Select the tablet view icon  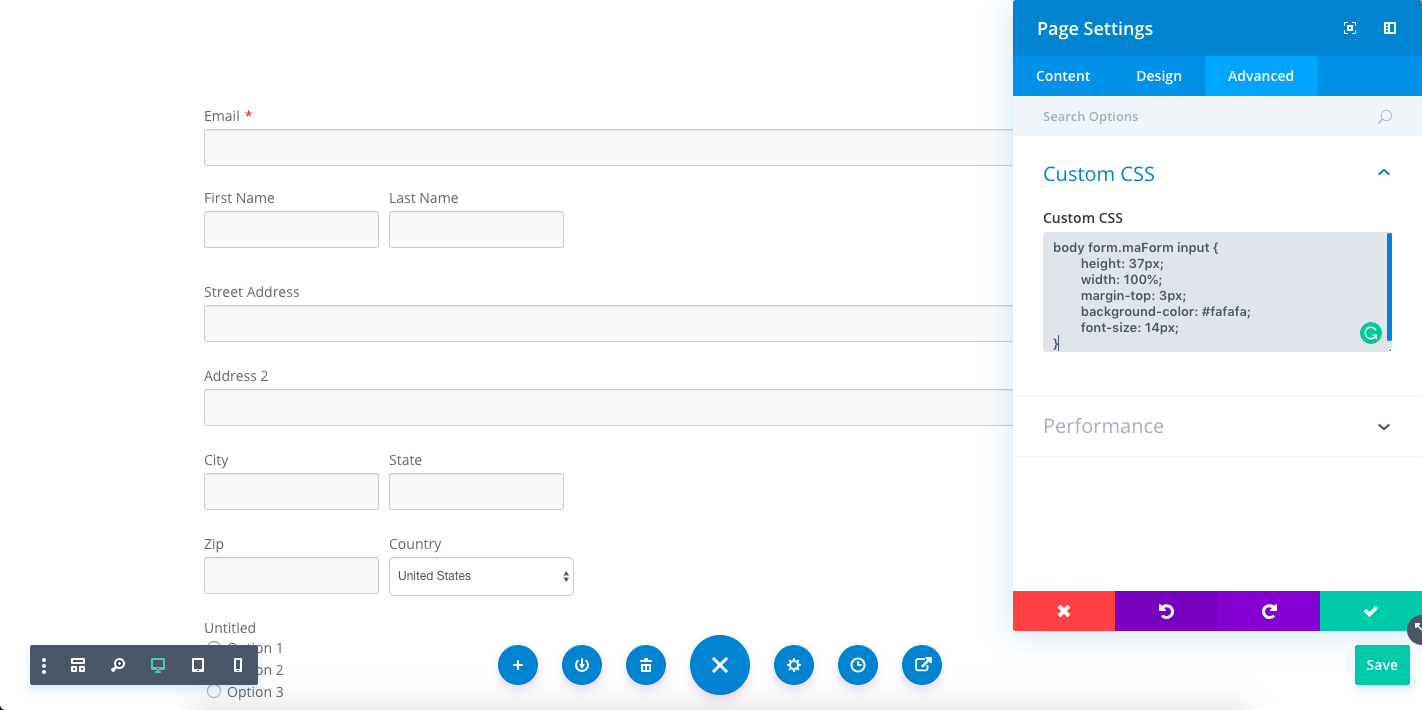click(198, 665)
